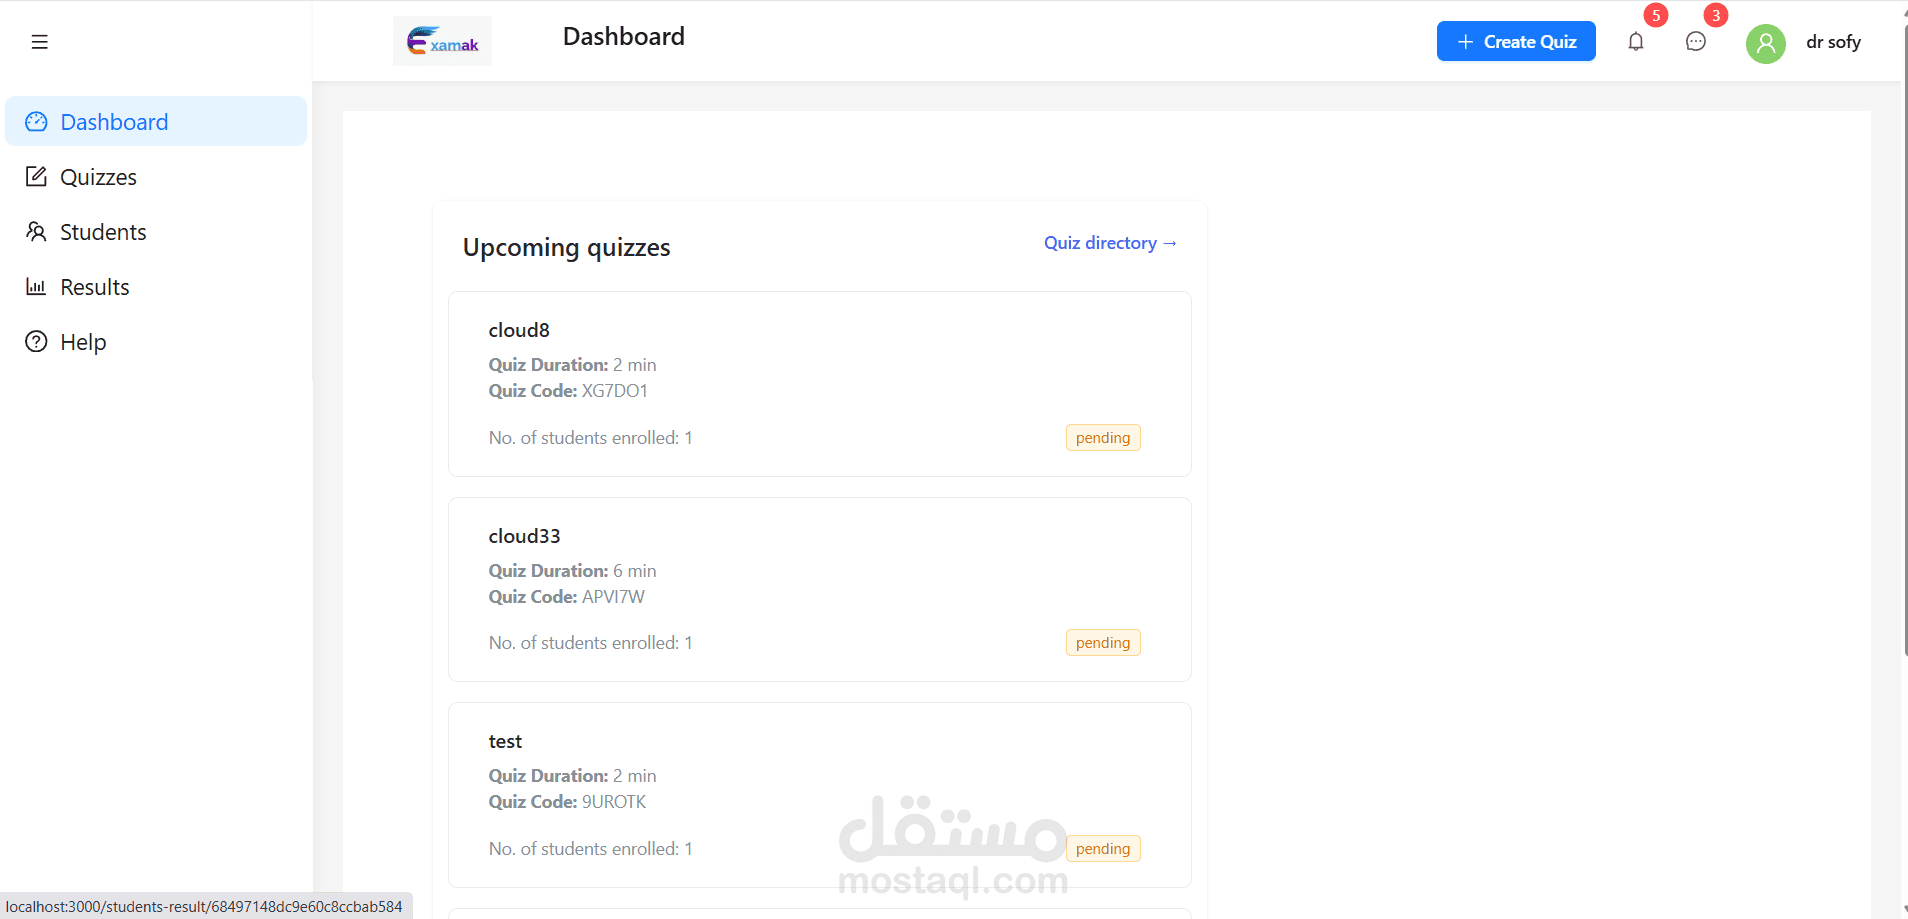Click the pending tag on cloud33
The width and height of the screenshot is (1908, 919).
(x=1103, y=643)
